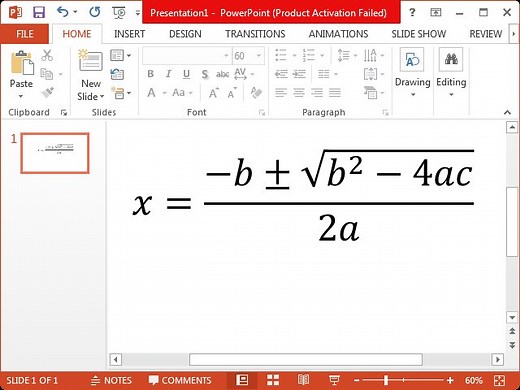
Task: Open the Text Direction options
Action: 373,55
